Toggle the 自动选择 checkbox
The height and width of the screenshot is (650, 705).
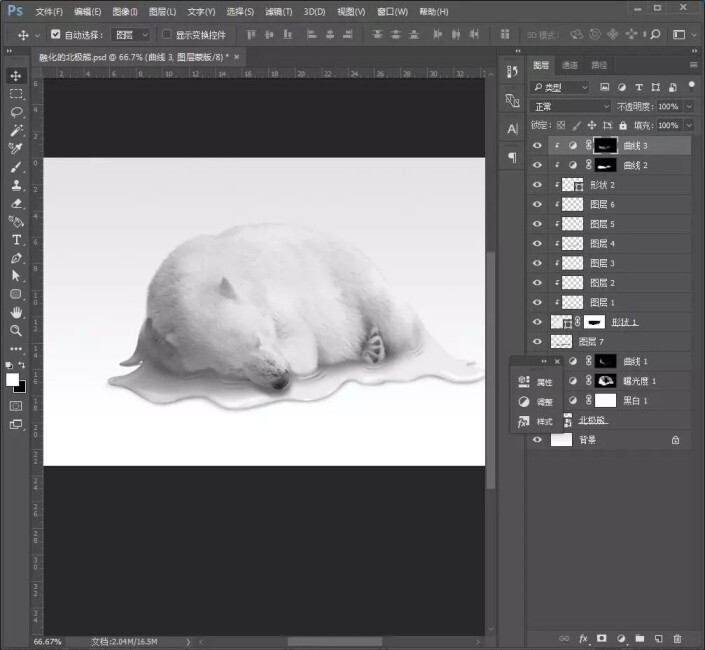(55, 34)
